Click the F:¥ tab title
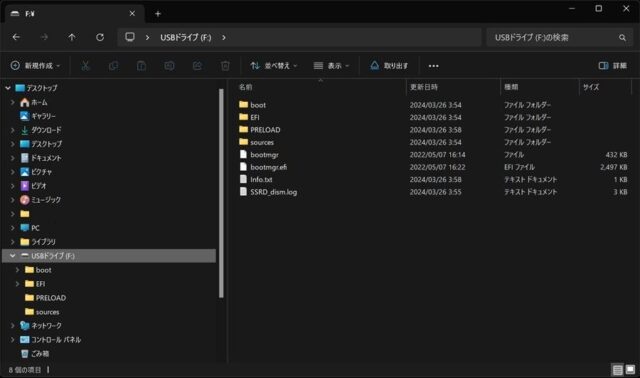 [x=30, y=14]
